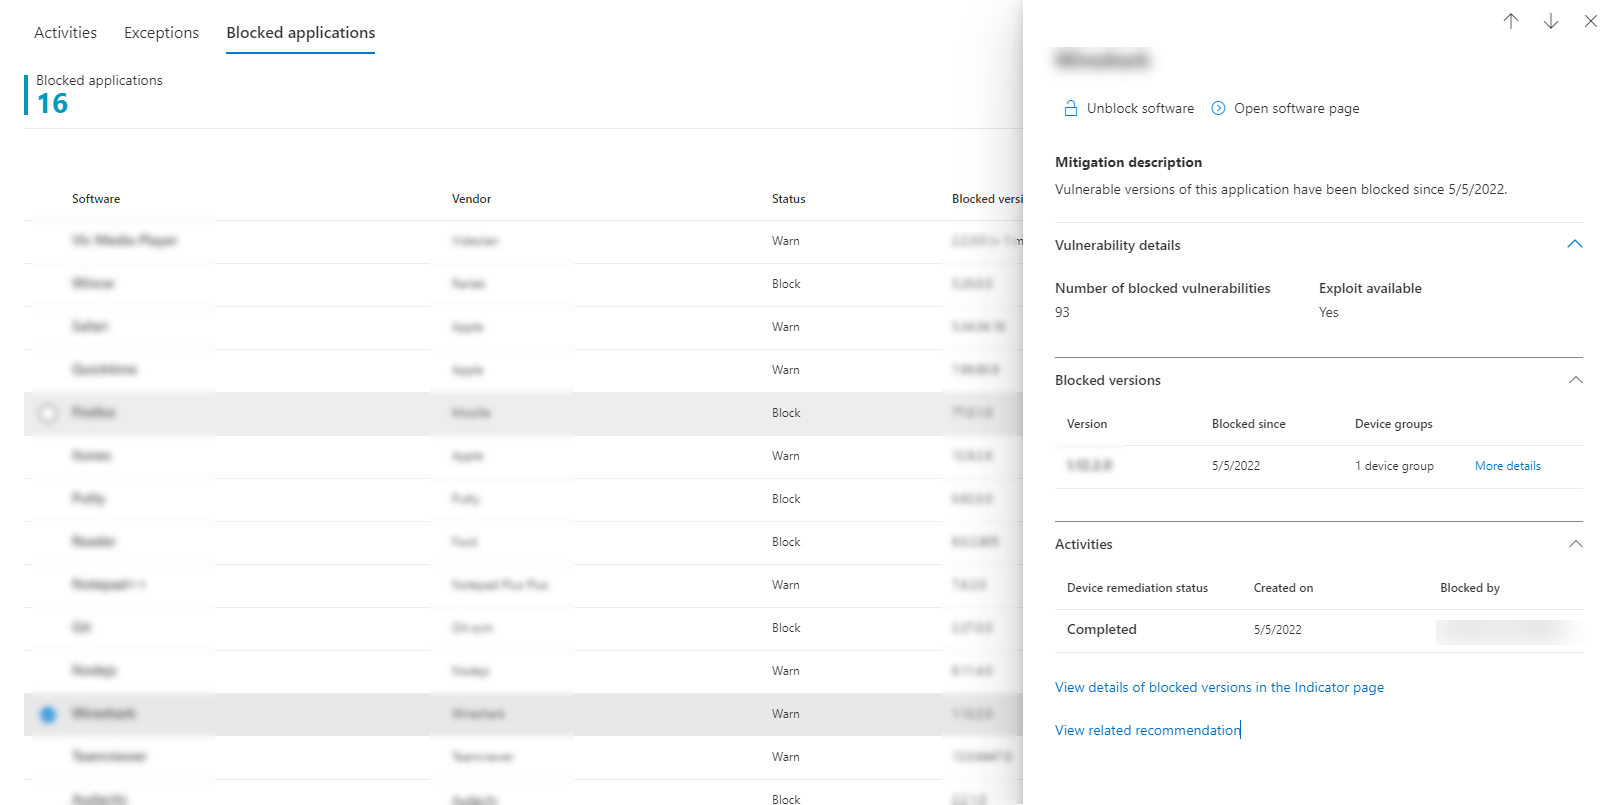Click the Blocked applications count 16

click(52, 103)
